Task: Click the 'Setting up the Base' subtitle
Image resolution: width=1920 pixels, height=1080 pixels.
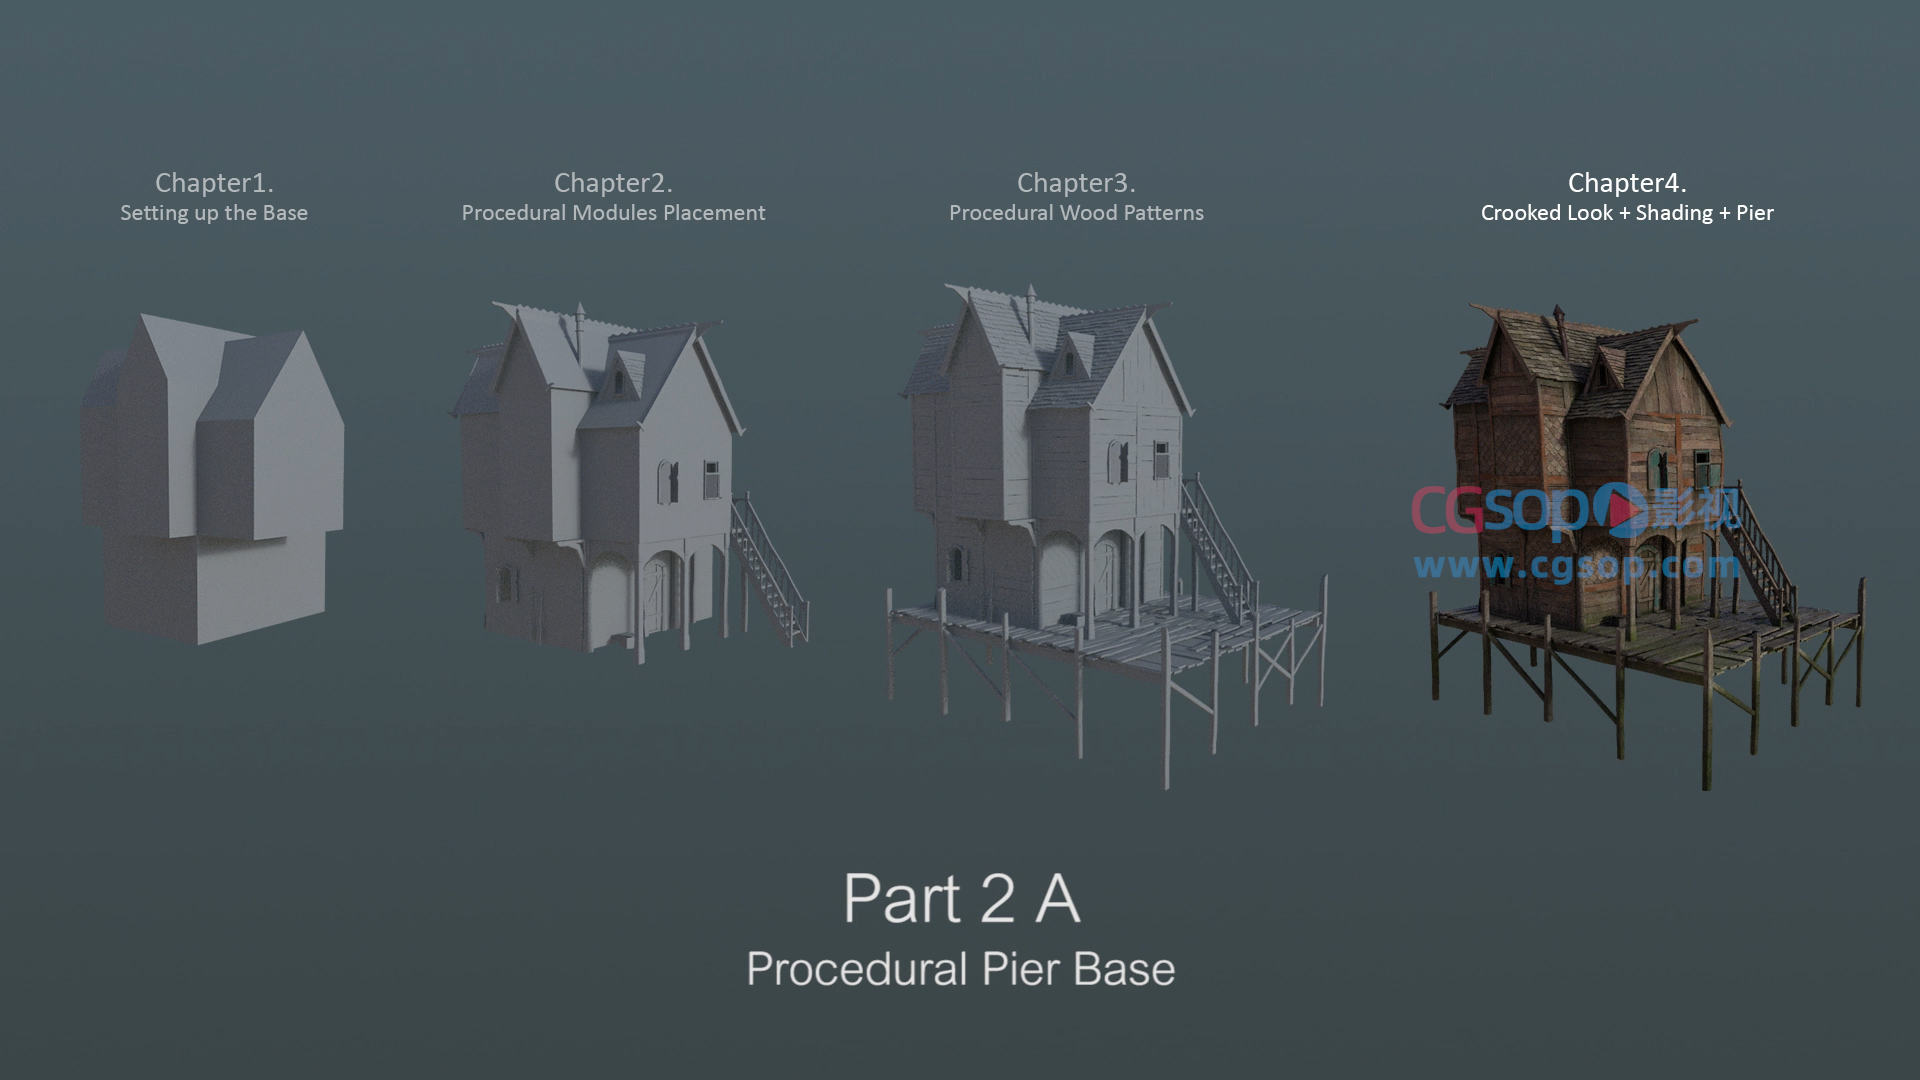Action: tap(214, 213)
